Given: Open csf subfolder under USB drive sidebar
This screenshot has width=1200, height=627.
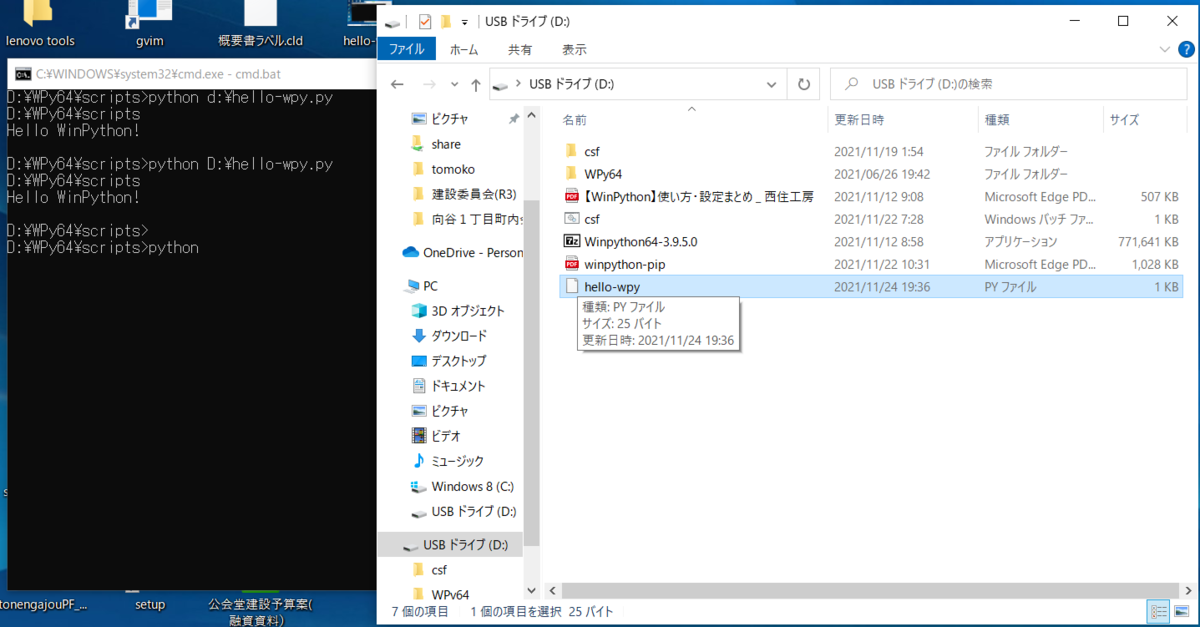Looking at the screenshot, I should (x=439, y=569).
